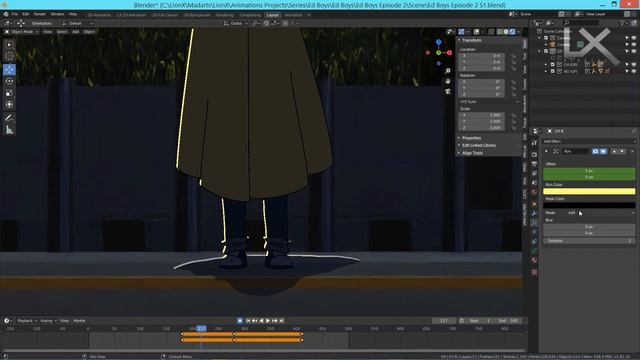Move the Rim effect down
This screenshot has height=360, width=640.
[x=622, y=151]
